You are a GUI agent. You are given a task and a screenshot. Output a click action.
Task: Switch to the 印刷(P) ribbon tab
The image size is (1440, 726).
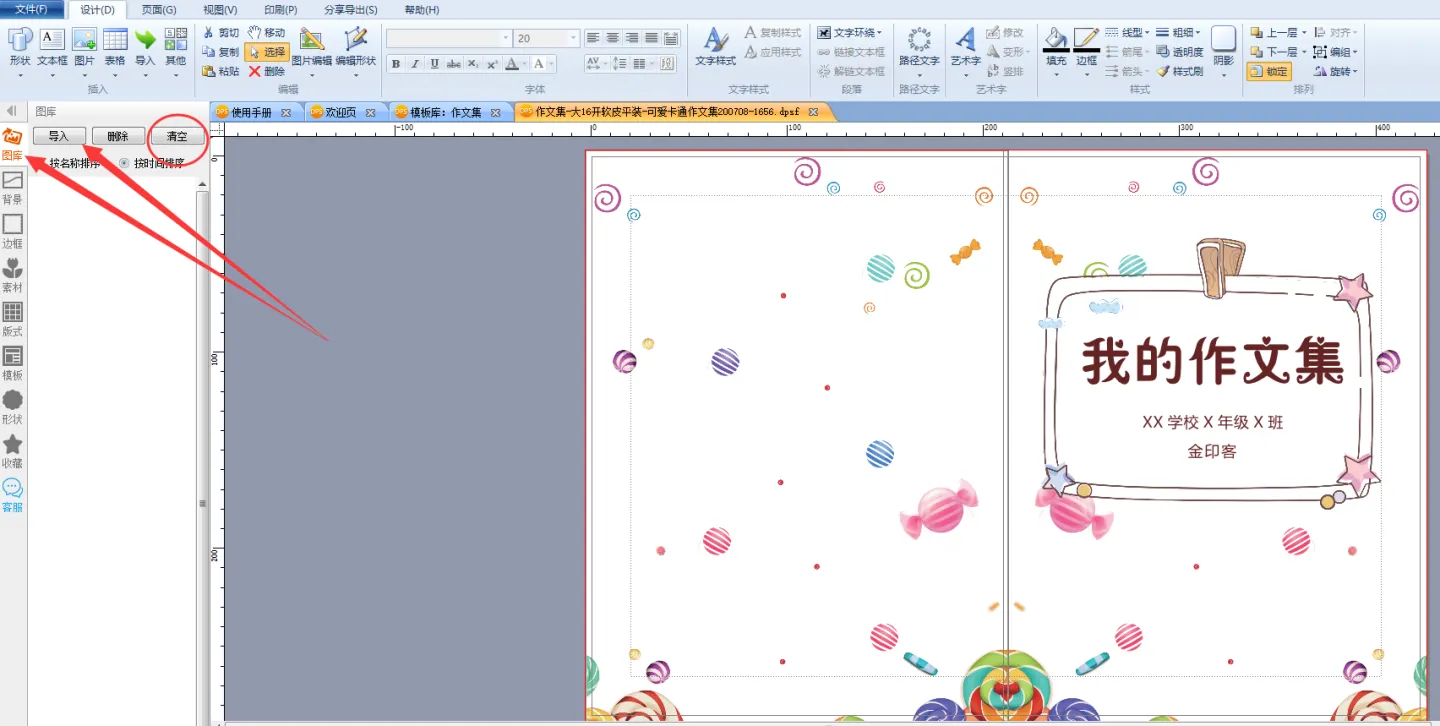tap(281, 10)
